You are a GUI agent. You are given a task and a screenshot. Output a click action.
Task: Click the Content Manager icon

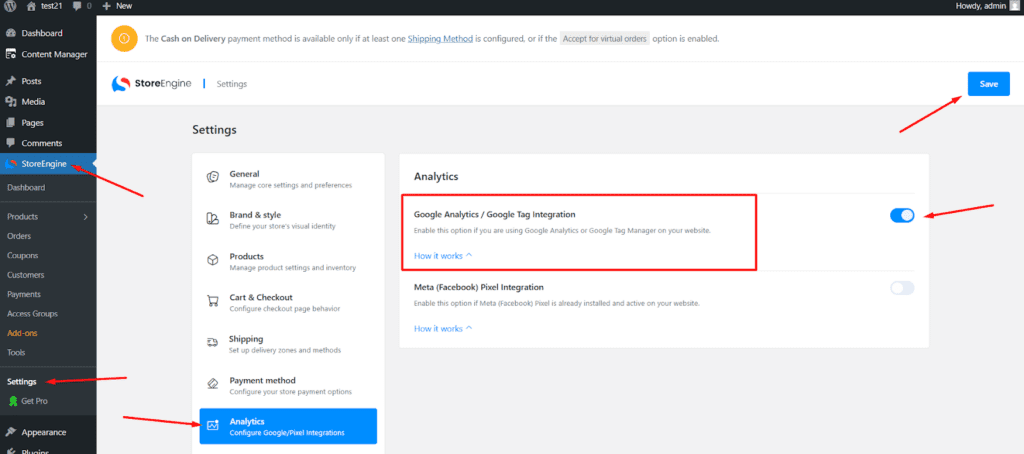(x=10, y=54)
